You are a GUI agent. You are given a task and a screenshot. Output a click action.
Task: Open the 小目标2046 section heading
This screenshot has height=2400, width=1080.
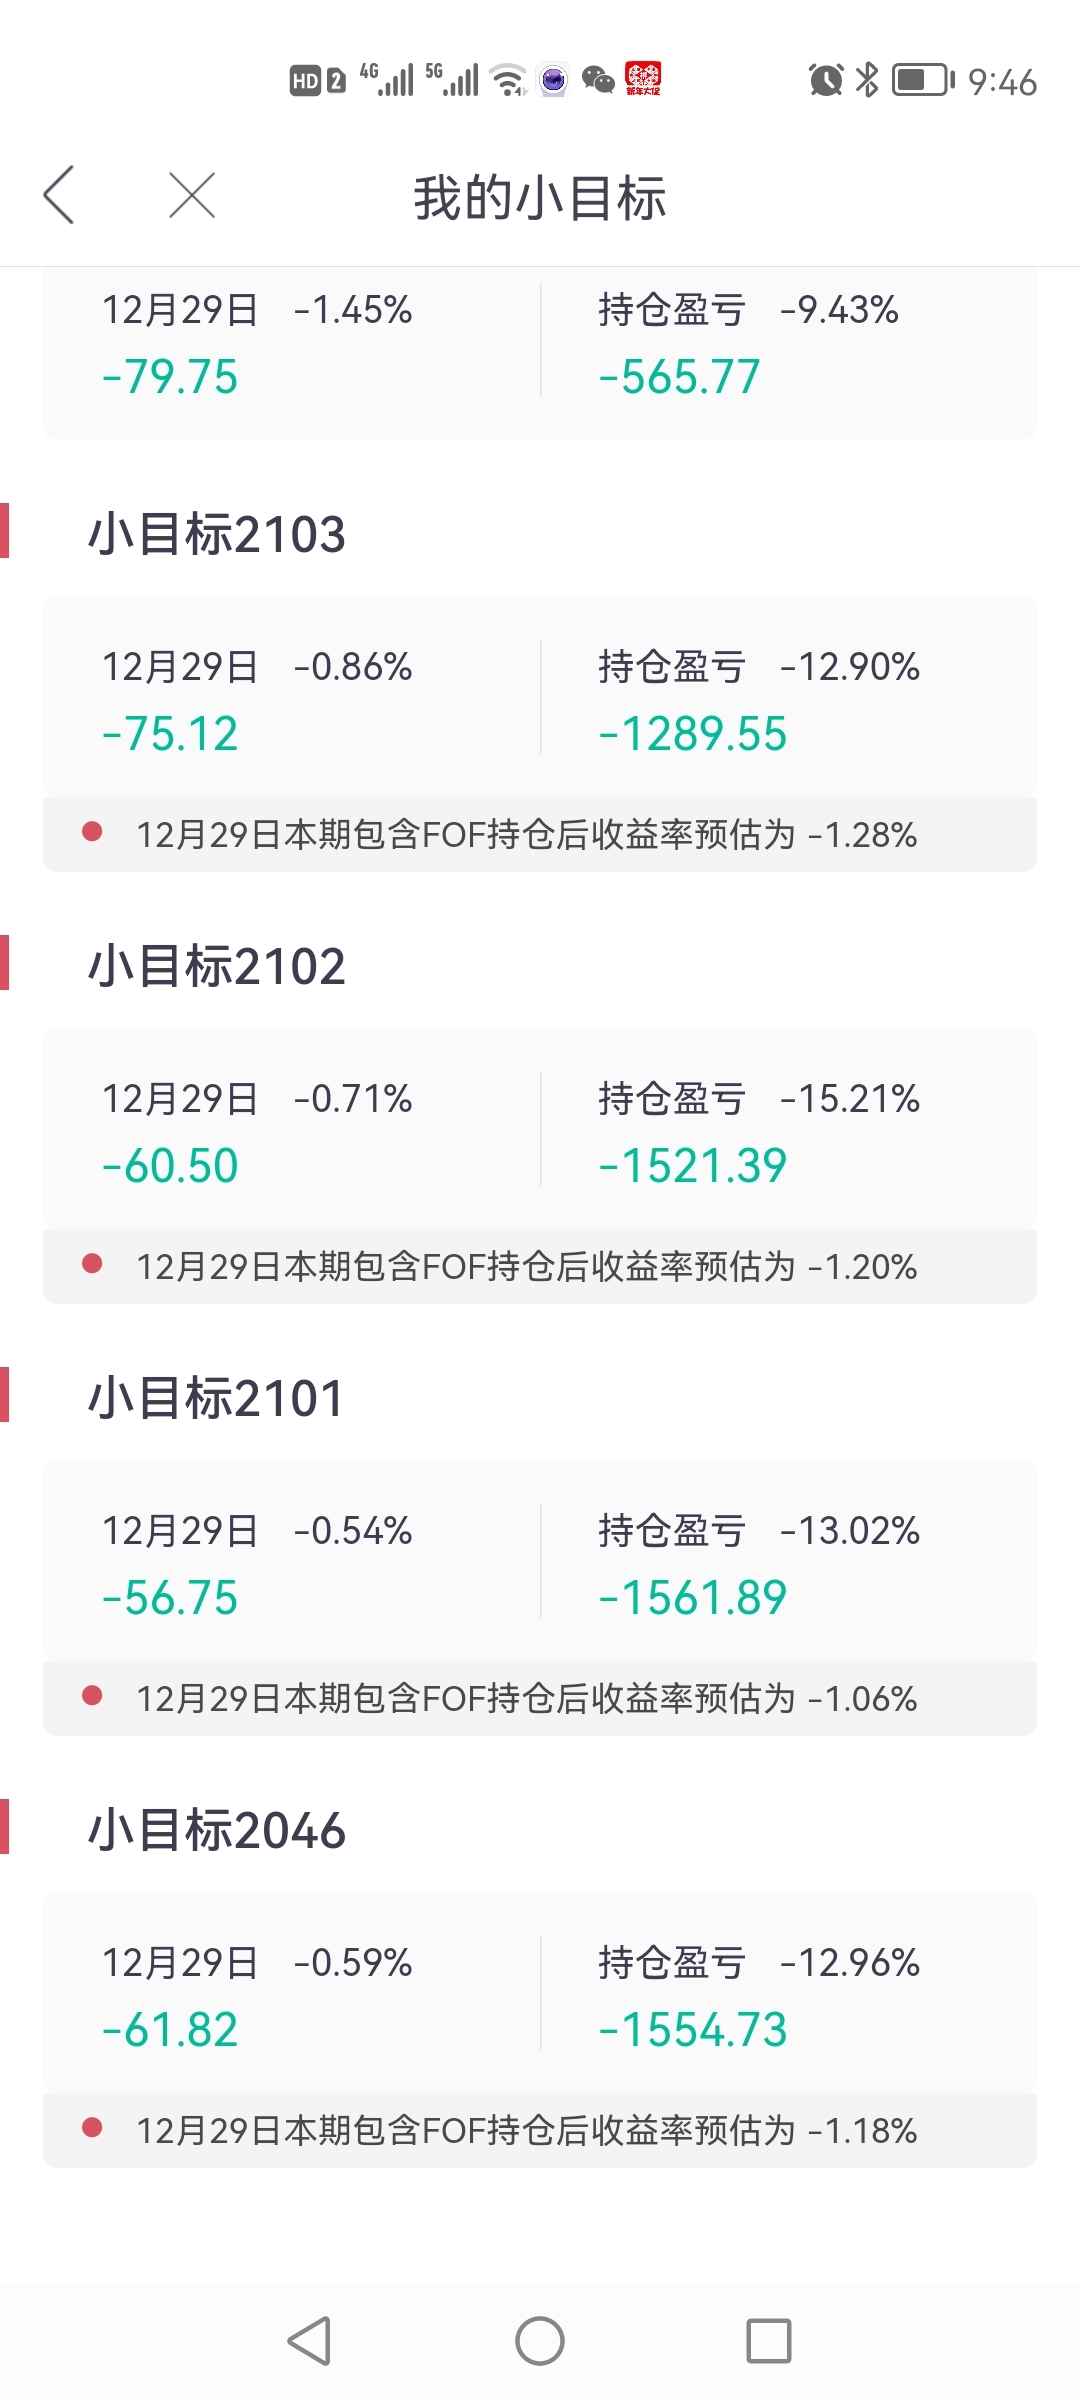[x=217, y=1829]
